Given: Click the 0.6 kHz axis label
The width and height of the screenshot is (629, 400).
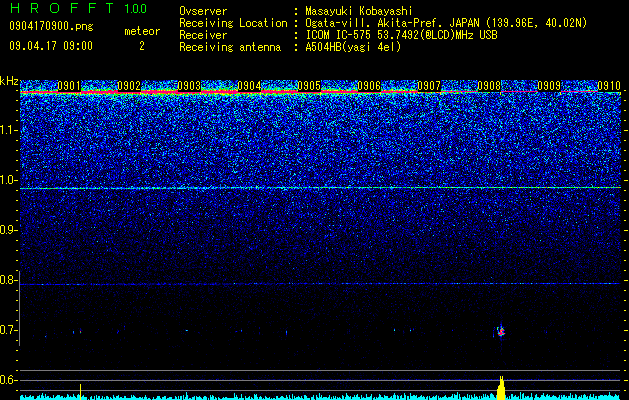Looking at the screenshot, I should point(10,380).
